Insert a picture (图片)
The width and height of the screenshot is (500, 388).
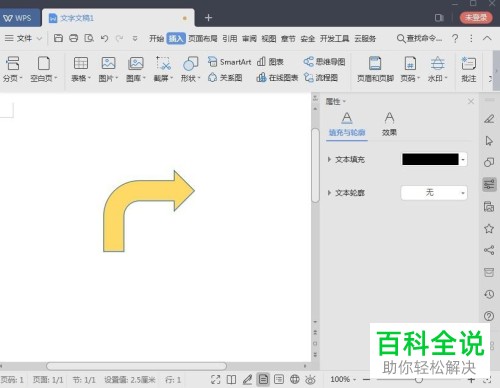pos(108,69)
